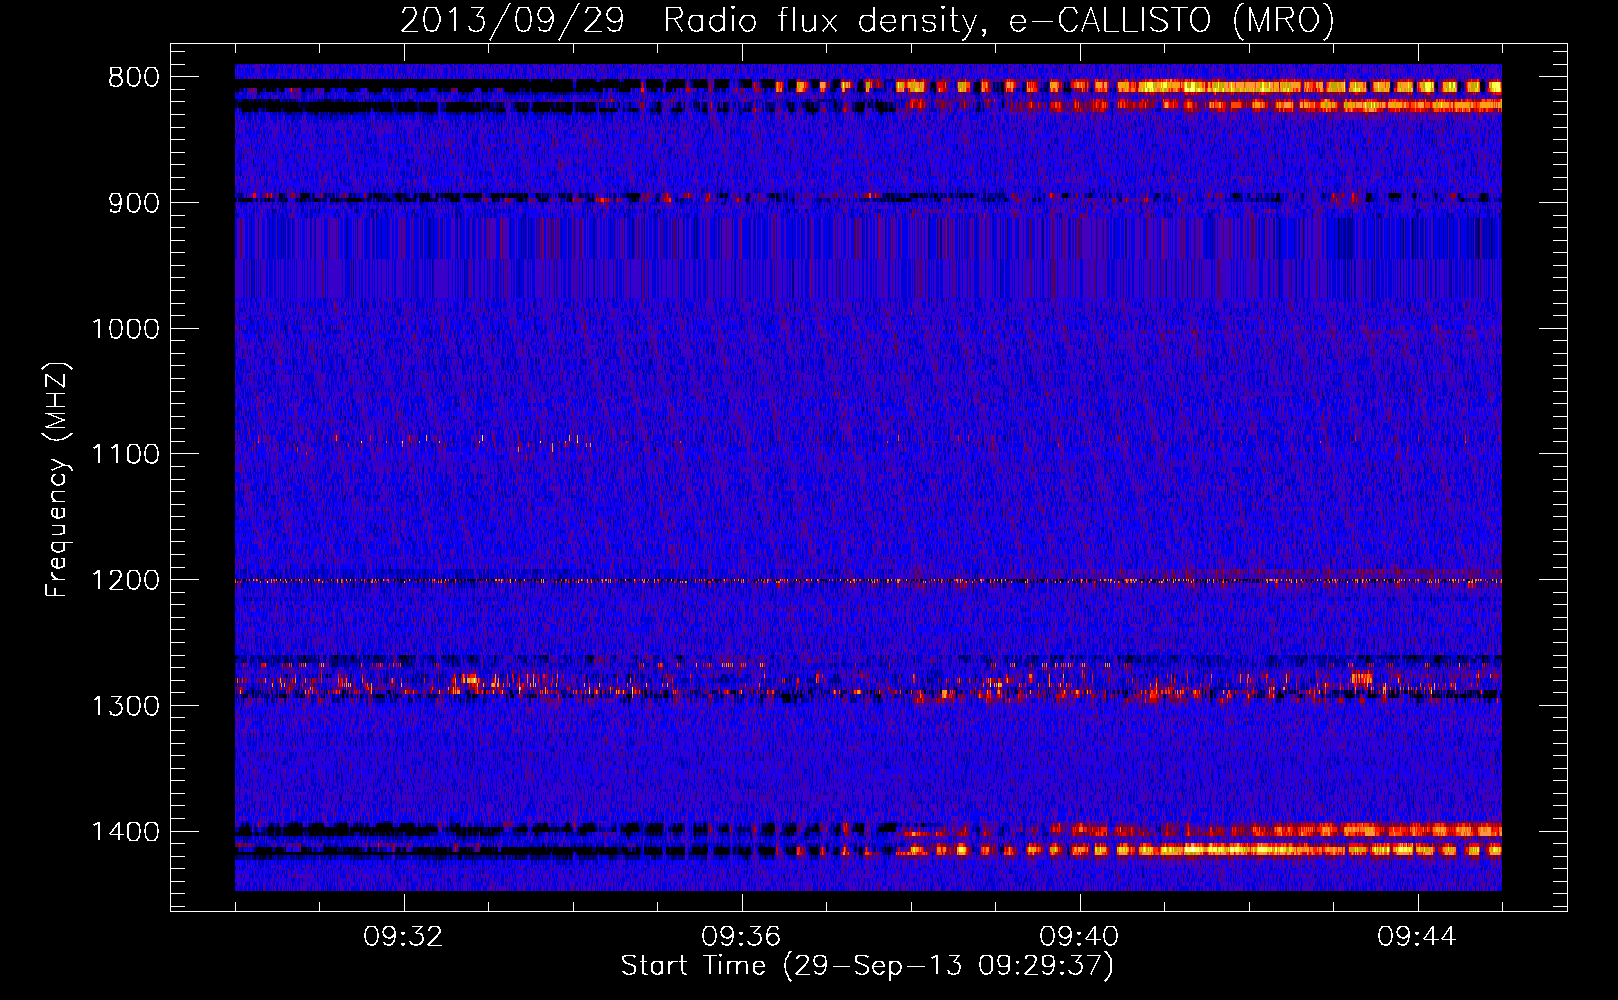Click the 09:40 time axis label

1079,937
